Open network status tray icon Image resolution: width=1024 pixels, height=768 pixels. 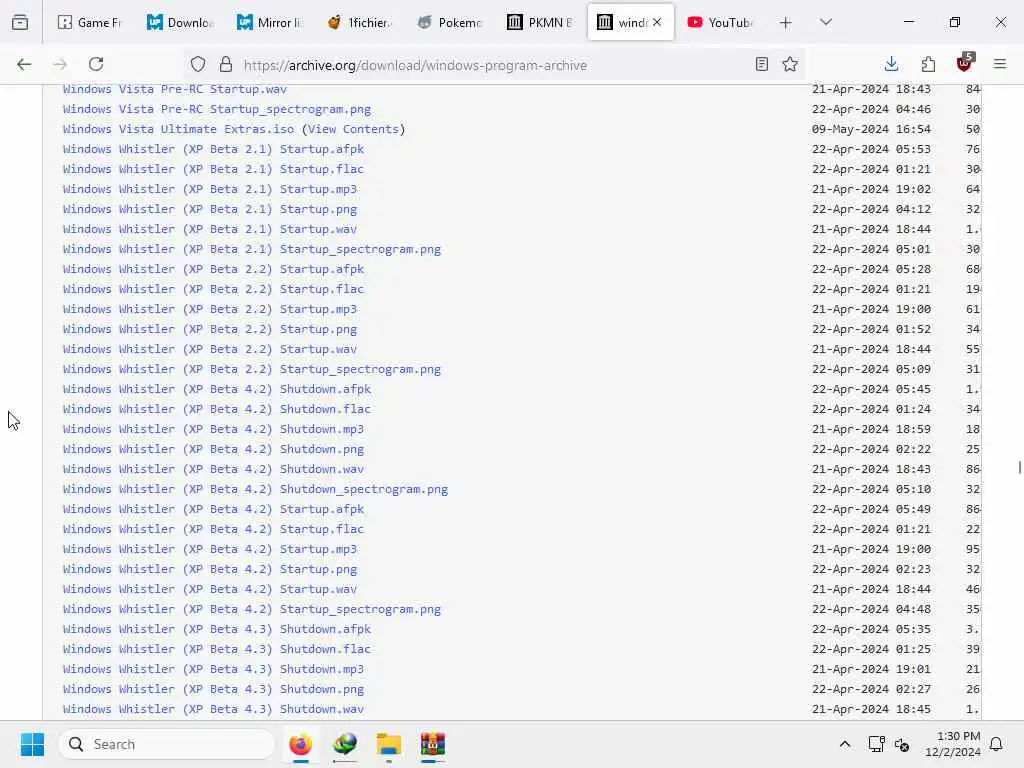(x=876, y=744)
